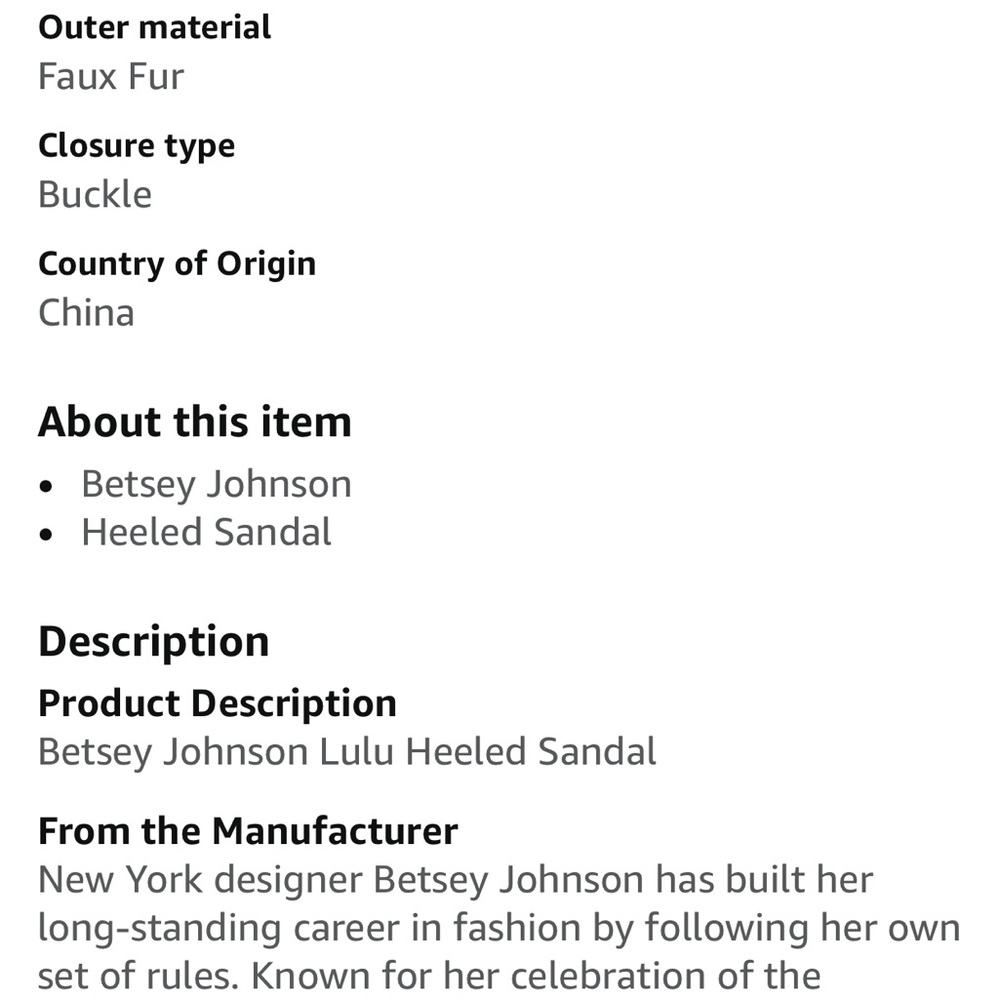Select the Faux Fur value text
This screenshot has width=1000, height=1000.
coord(111,77)
